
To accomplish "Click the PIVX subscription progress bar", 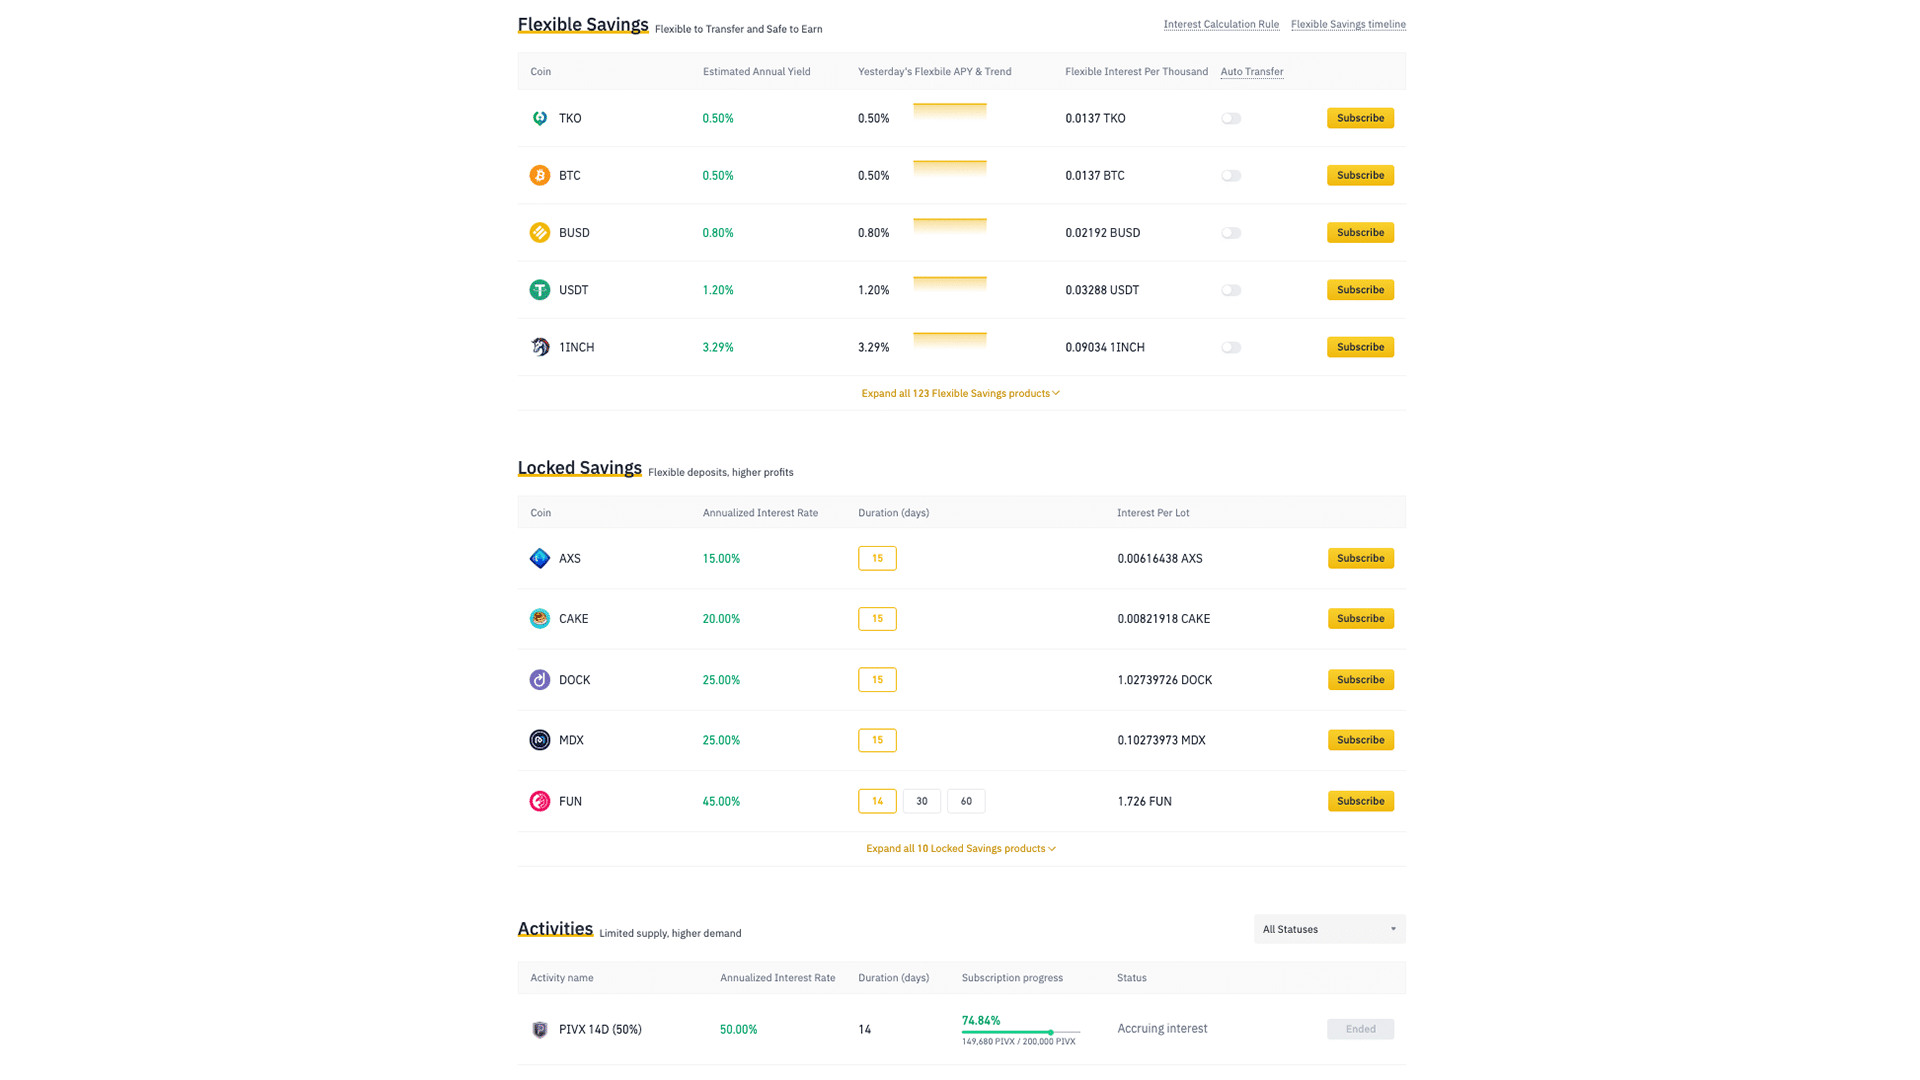I will click(1020, 1032).
